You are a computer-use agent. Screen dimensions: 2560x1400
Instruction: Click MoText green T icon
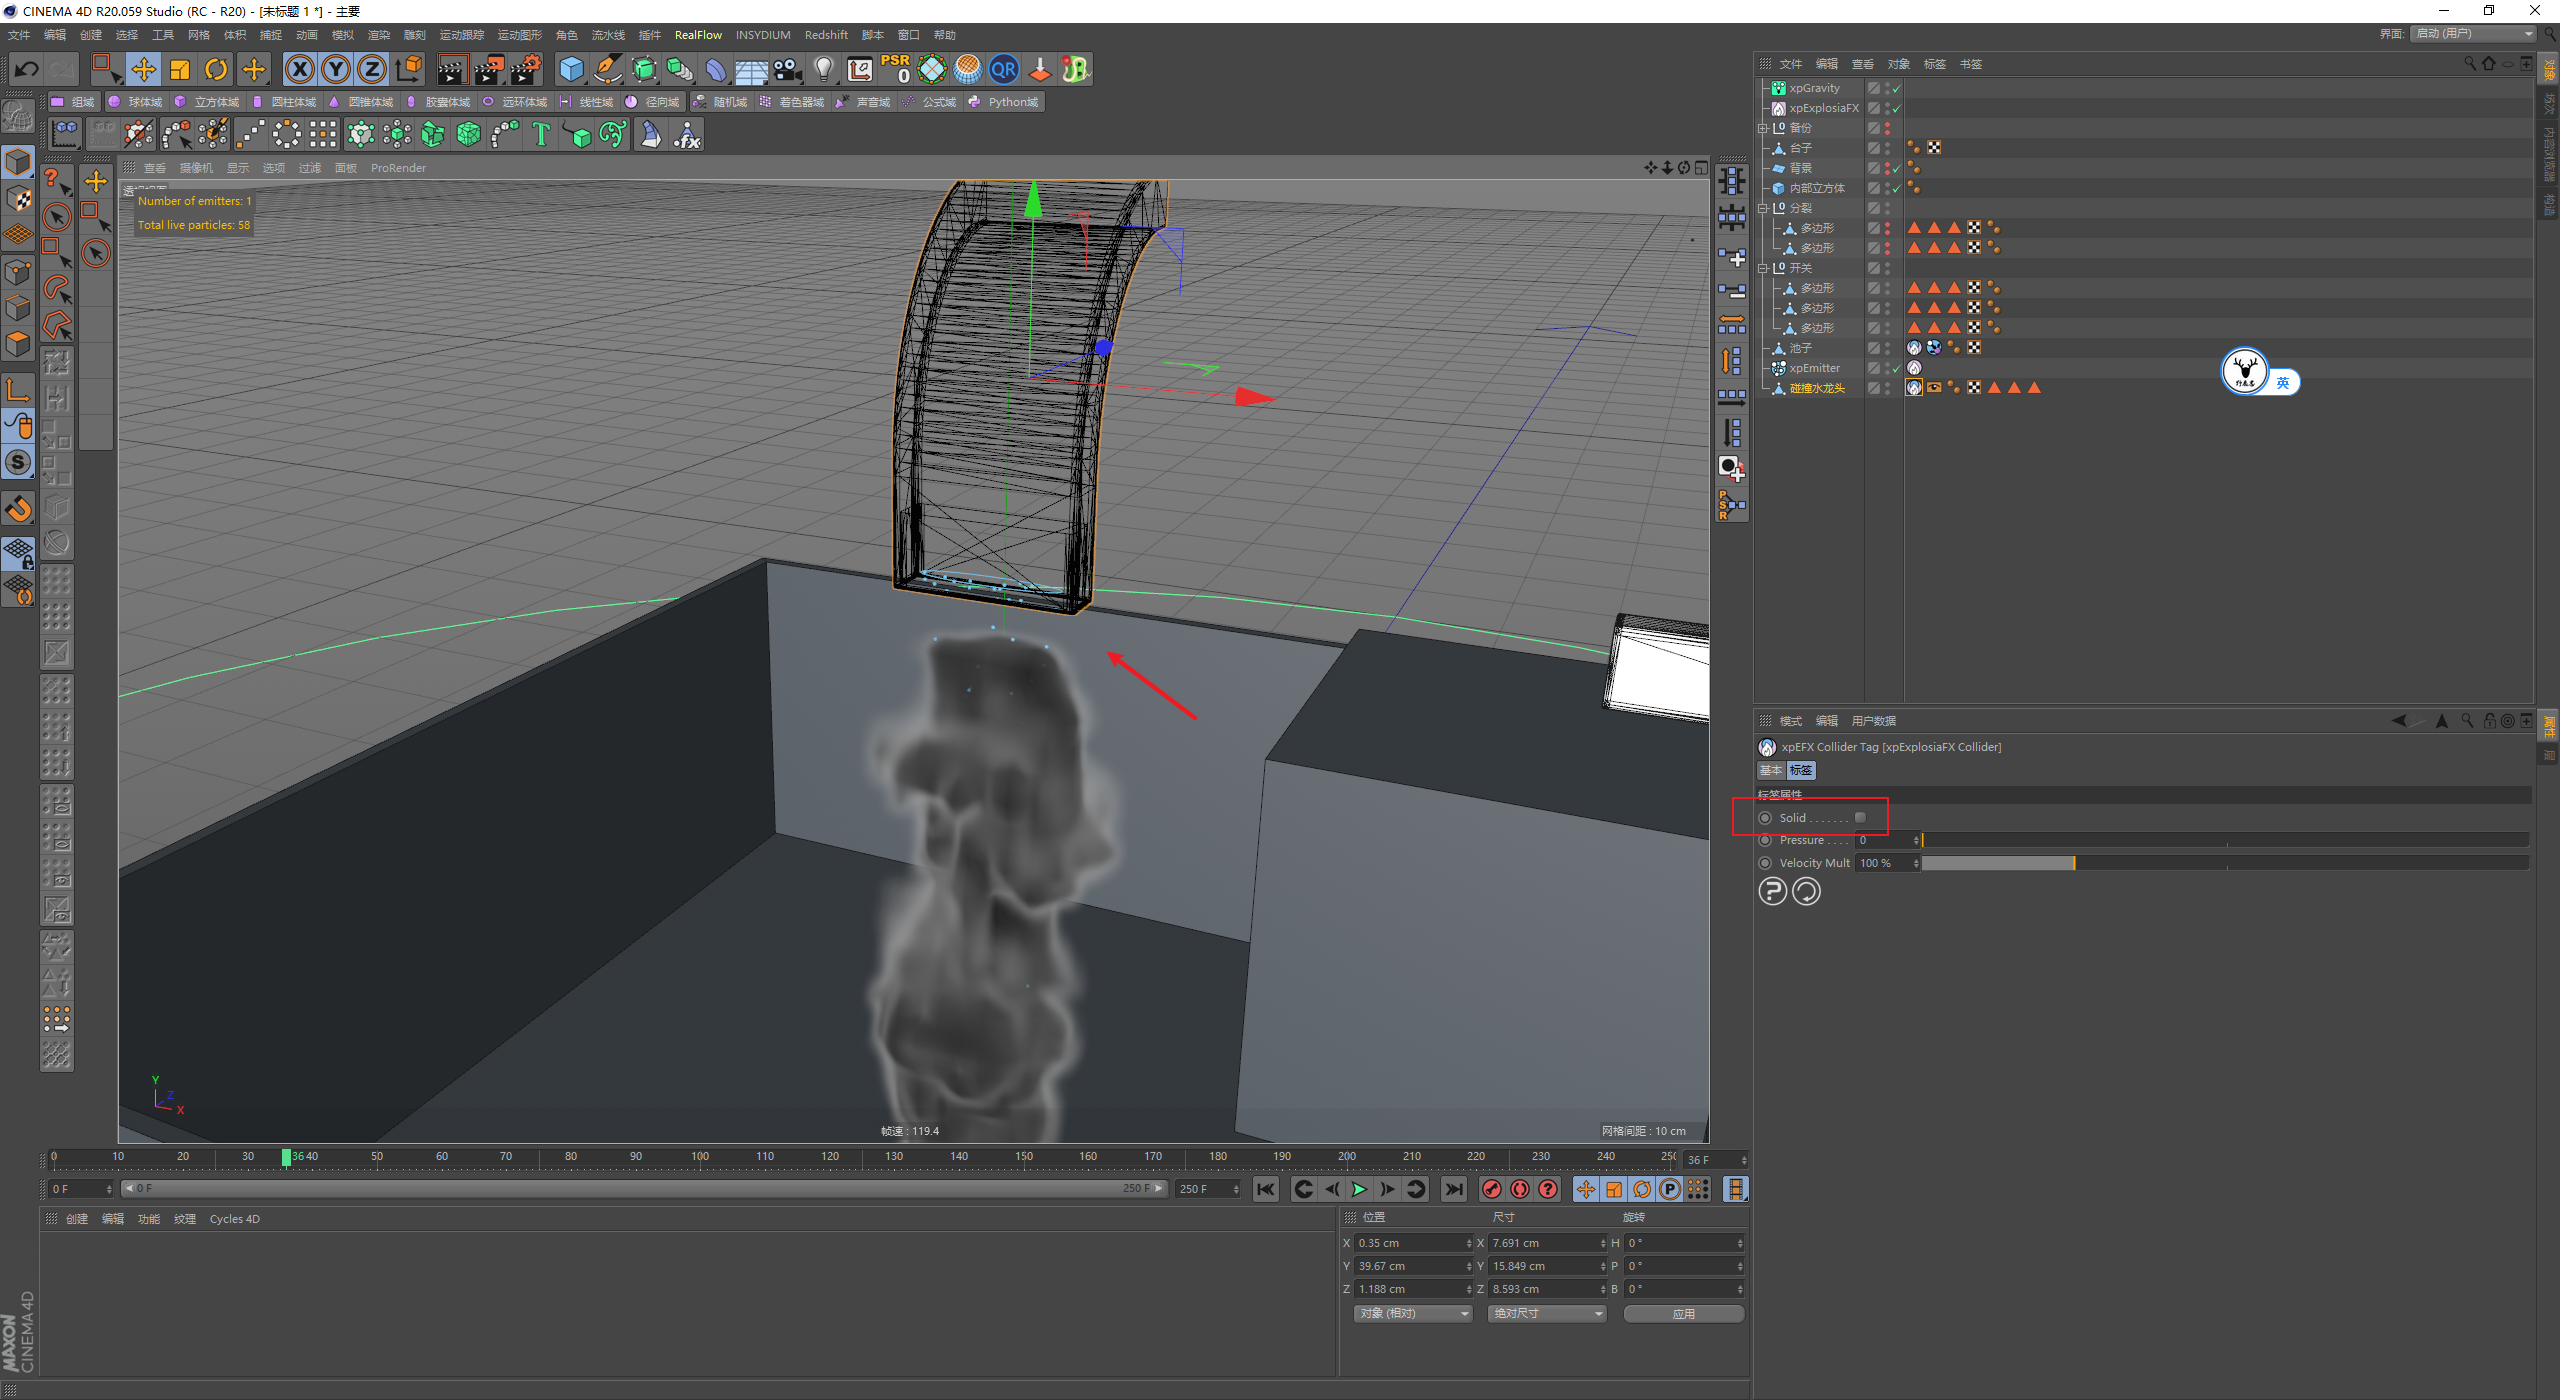click(541, 134)
